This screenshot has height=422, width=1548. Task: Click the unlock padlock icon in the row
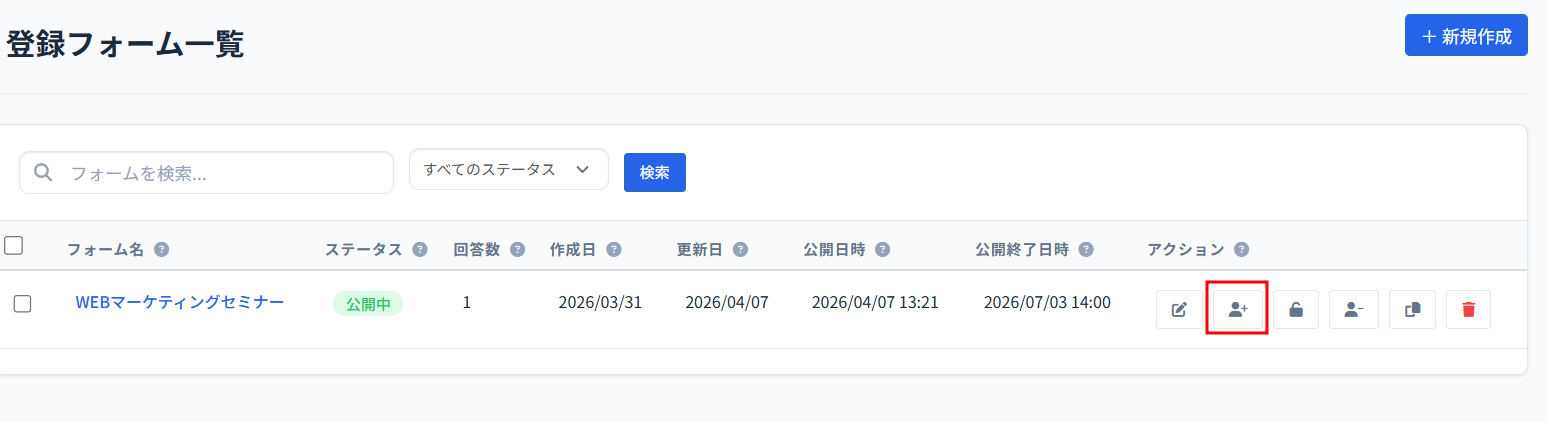[x=1295, y=309]
